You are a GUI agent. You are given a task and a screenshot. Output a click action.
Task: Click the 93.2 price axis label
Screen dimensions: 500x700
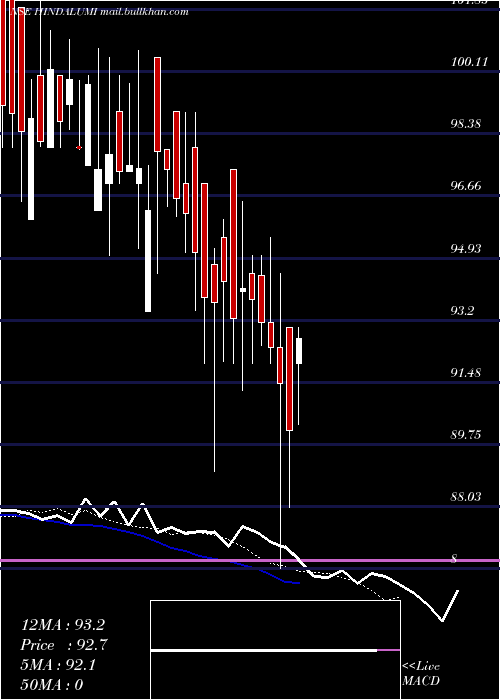pos(462,310)
